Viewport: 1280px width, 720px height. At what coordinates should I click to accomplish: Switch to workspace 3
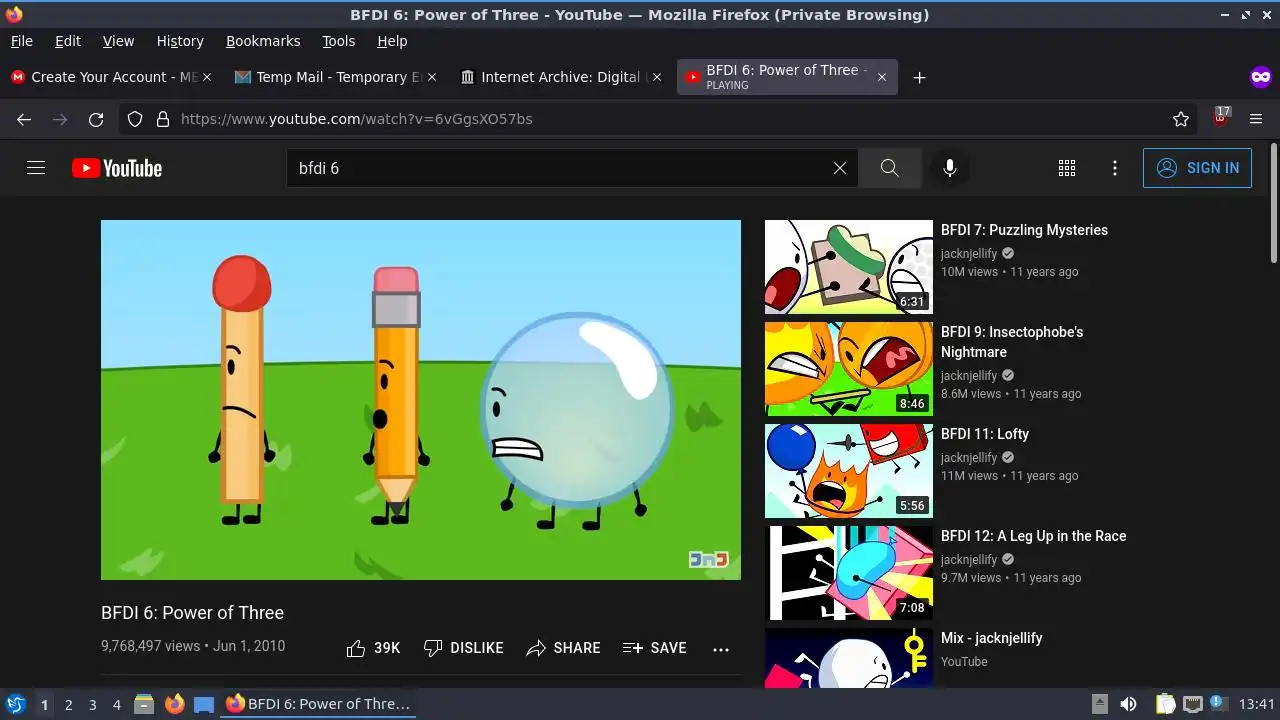(x=92, y=704)
